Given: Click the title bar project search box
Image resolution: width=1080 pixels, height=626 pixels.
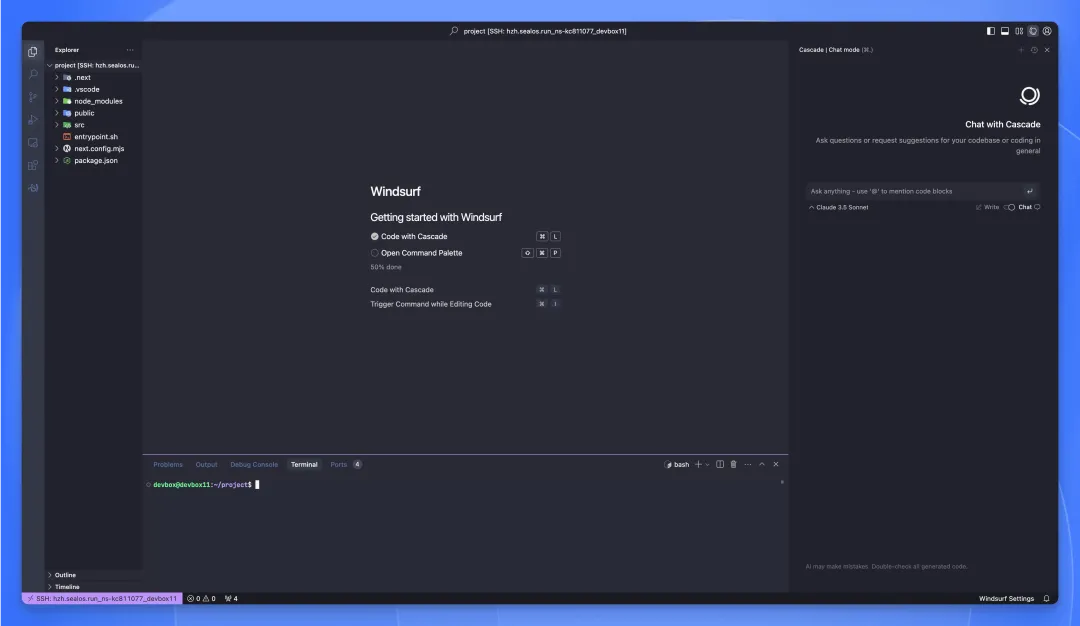Looking at the screenshot, I should [539, 31].
